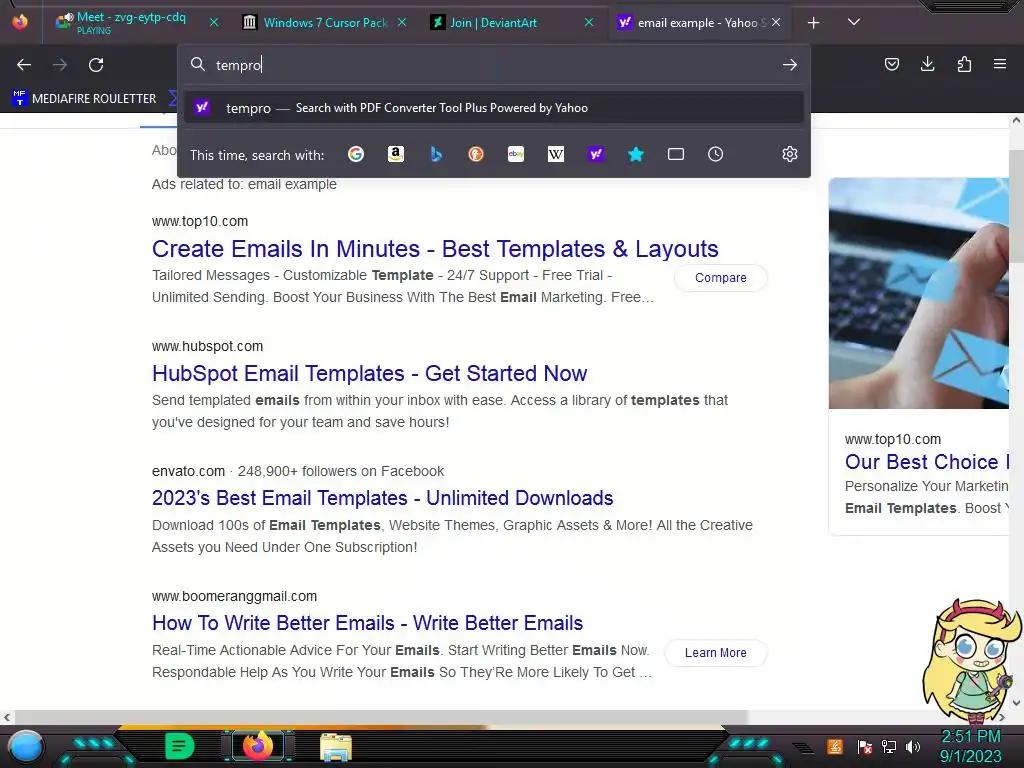Click the network tray icon
Image resolution: width=1024 pixels, height=768 pixels.
pos(889,746)
